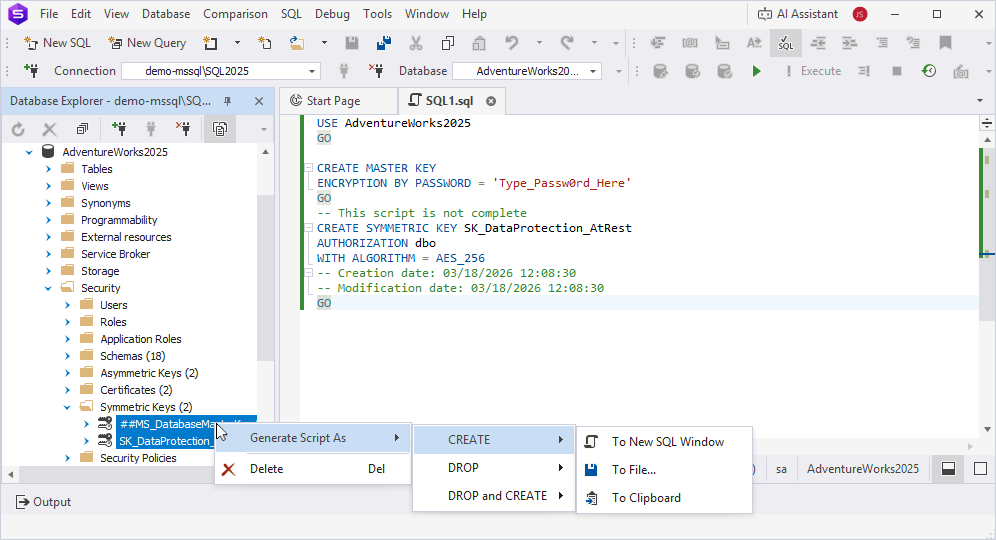Open the Database combo box AdventureWorks20...
996x540 pixels.
click(527, 71)
